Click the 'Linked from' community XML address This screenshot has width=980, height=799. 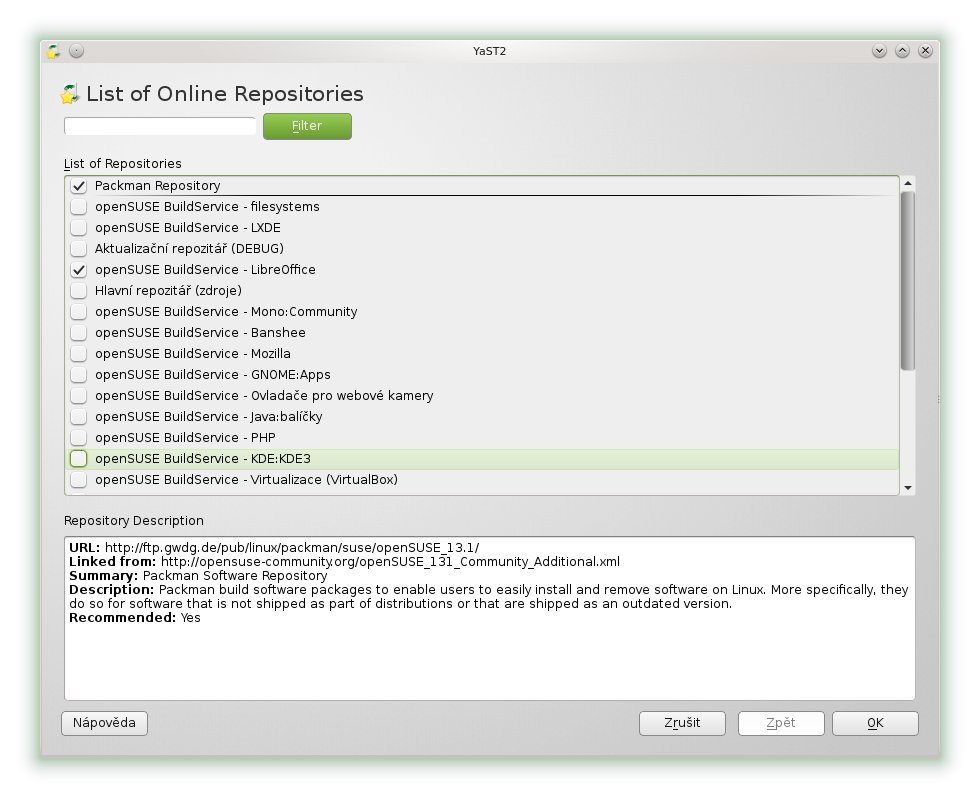pyautogui.click(x=390, y=561)
